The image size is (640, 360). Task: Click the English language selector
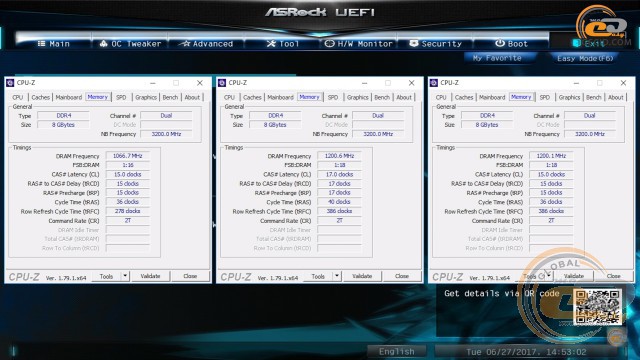pyautogui.click(x=396, y=351)
